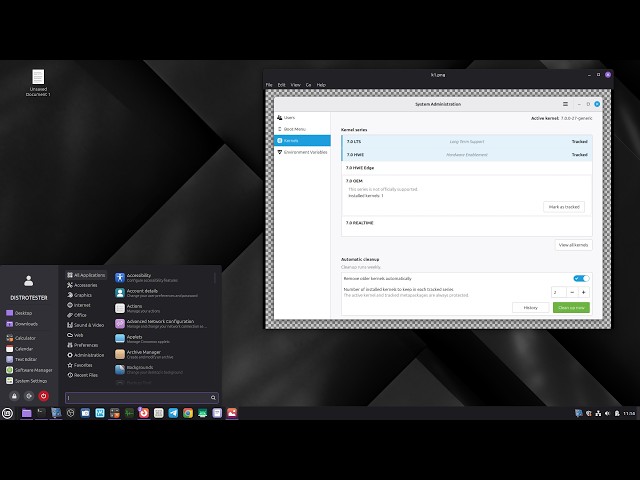Decrease the number of kernels to keep

point(572,292)
